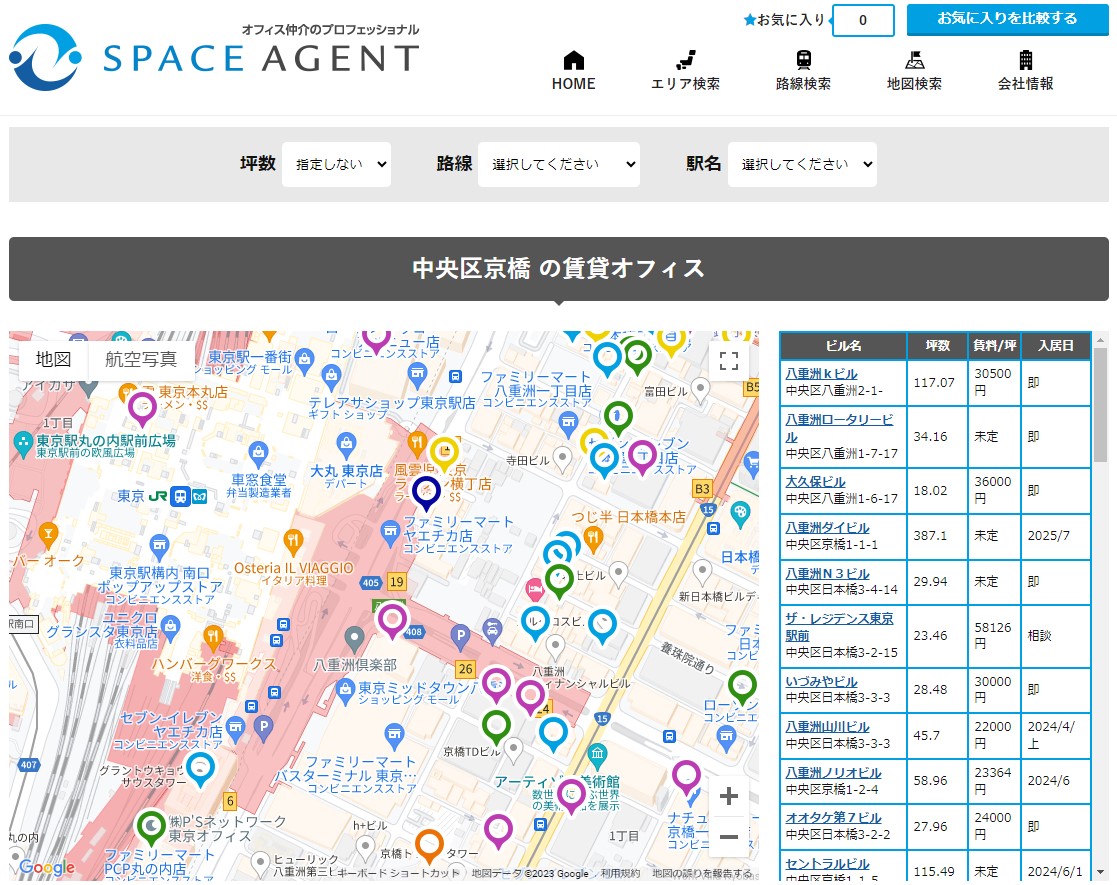Image resolution: width=1117 pixels, height=885 pixels.
Task: Switch map to 航空写真 view
Action: 141,360
